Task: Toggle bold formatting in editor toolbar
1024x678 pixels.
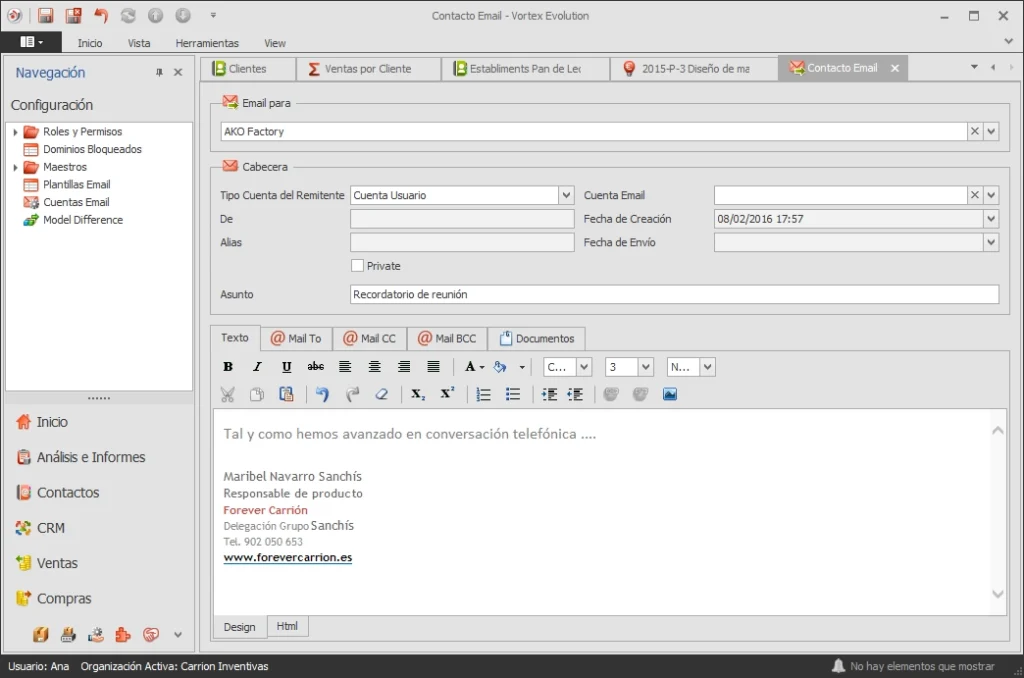Action: [227, 366]
